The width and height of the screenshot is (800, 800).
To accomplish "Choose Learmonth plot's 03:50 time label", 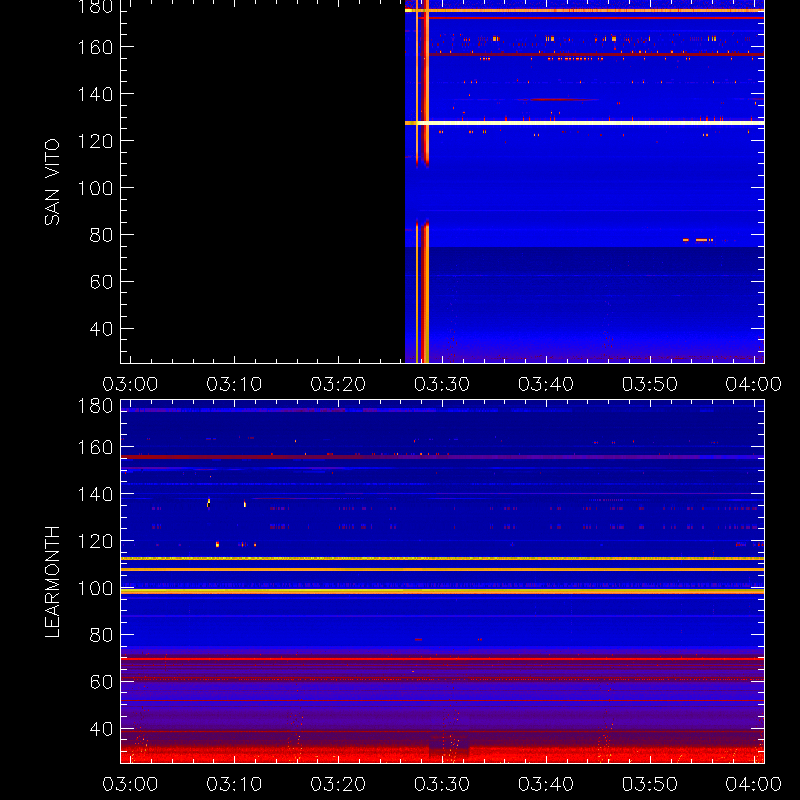I will 650,784.
